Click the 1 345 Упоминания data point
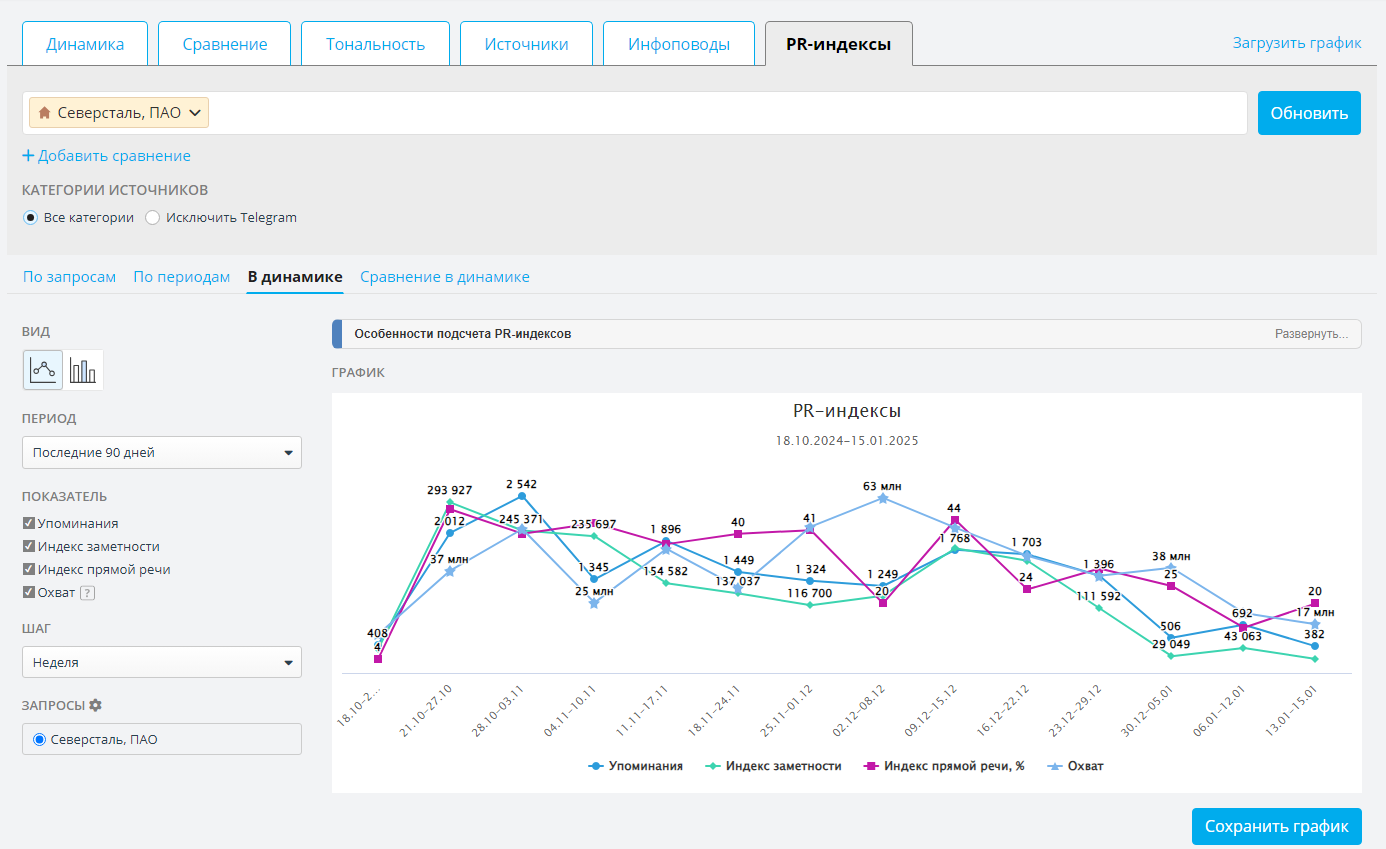This screenshot has height=849, width=1386. [x=594, y=578]
